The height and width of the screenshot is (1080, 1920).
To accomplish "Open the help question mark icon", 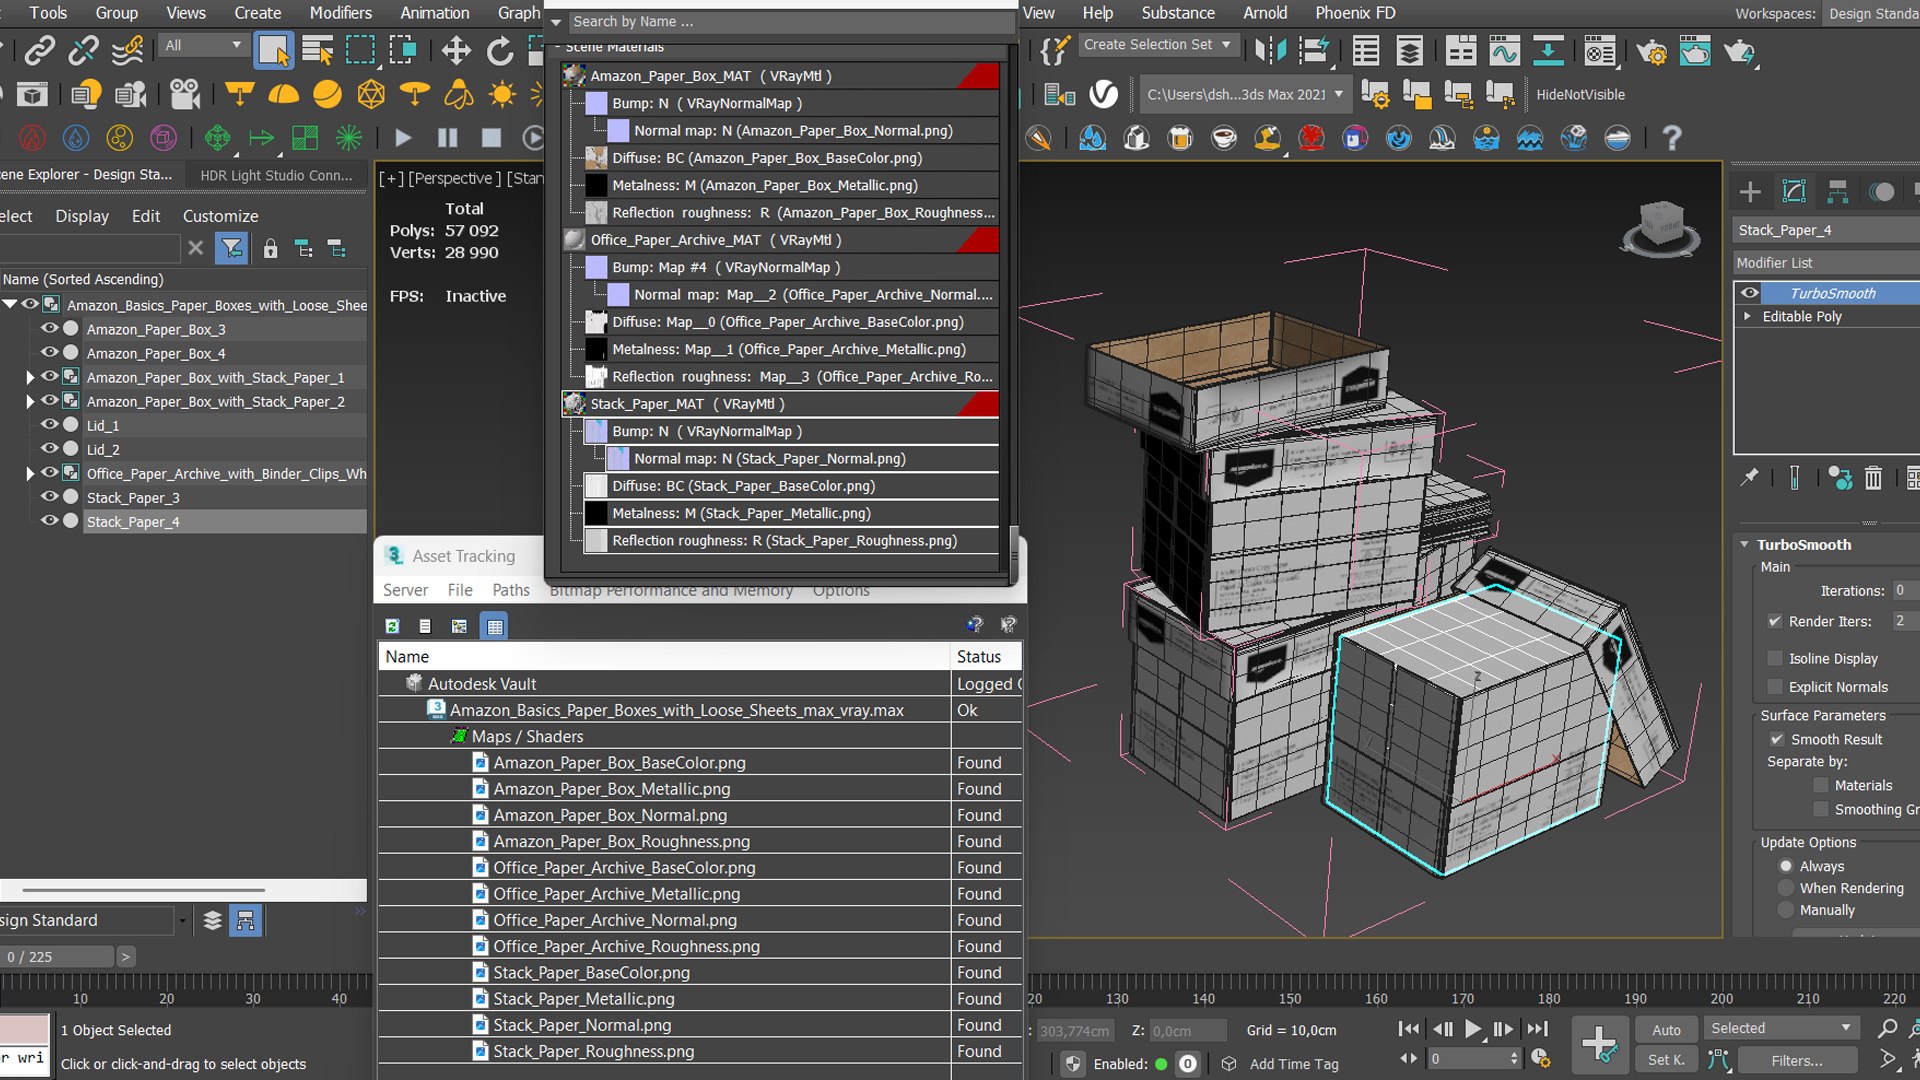I will pyautogui.click(x=1671, y=138).
